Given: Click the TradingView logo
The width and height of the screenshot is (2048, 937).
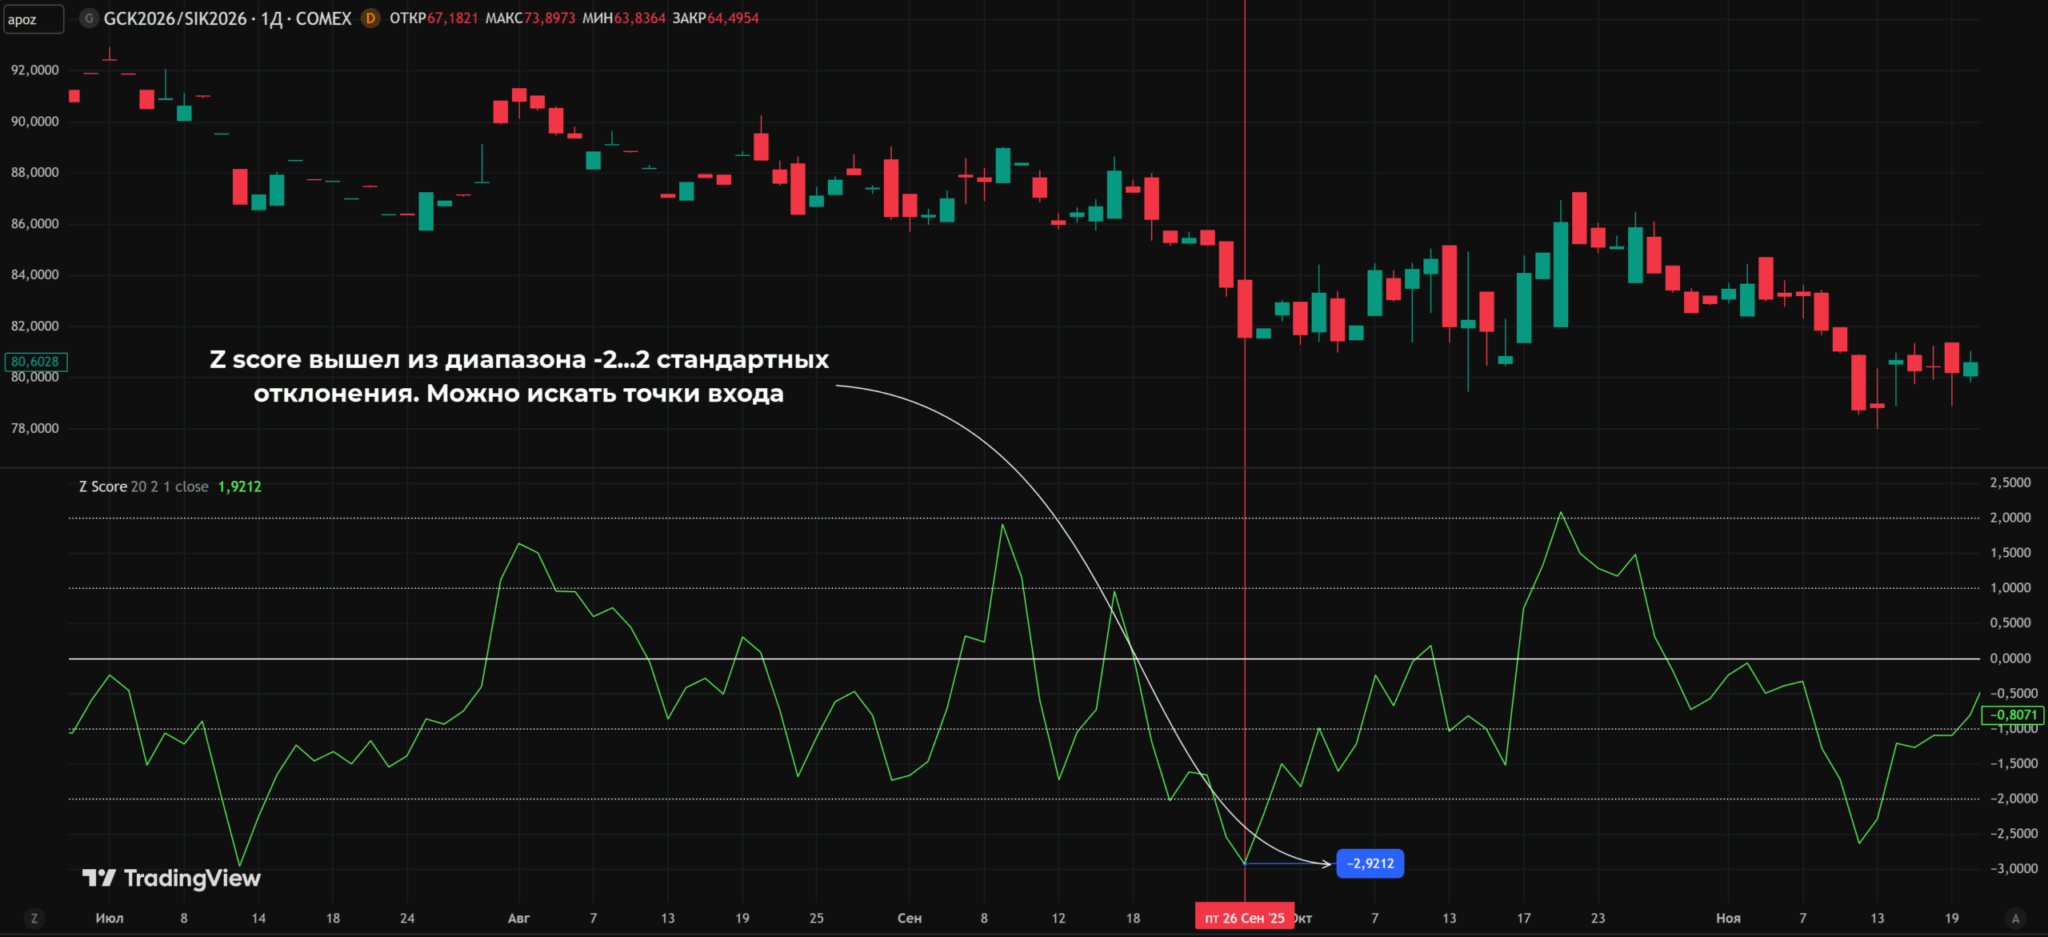Looking at the screenshot, I should pyautogui.click(x=171, y=878).
